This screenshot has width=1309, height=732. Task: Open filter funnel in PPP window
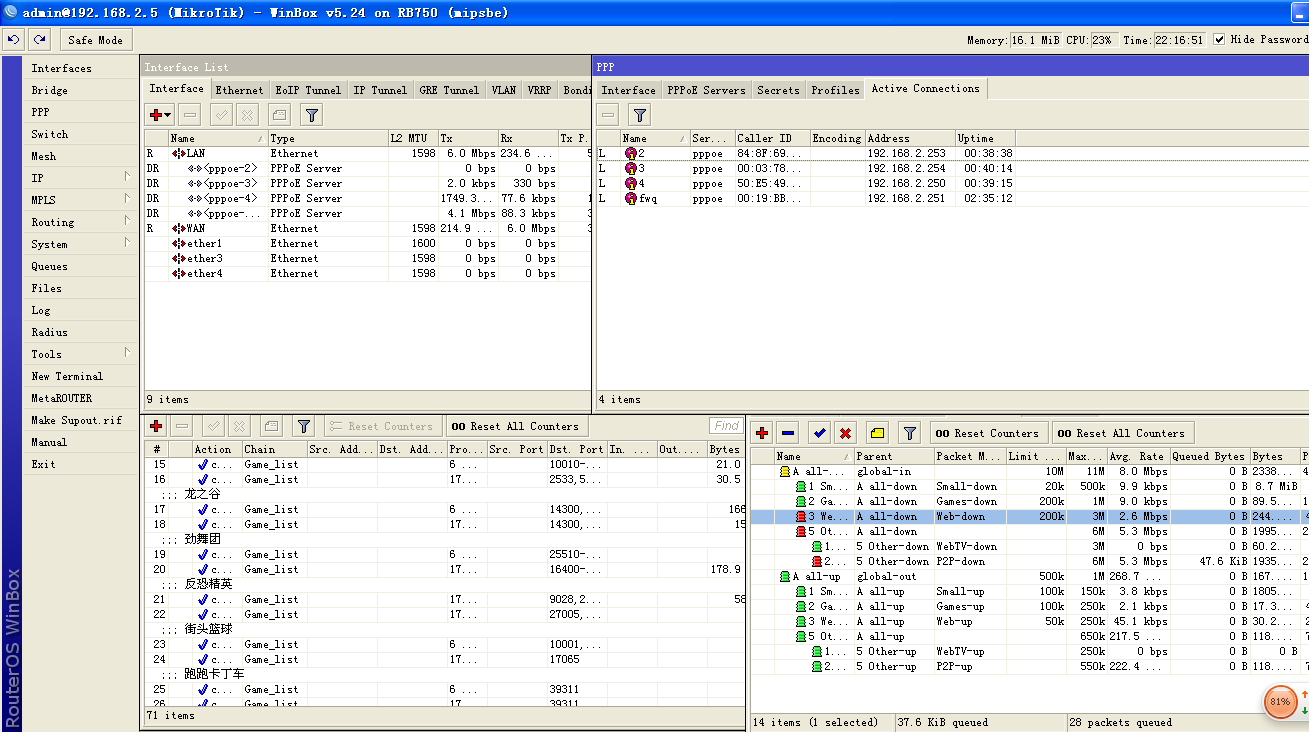(x=640, y=115)
